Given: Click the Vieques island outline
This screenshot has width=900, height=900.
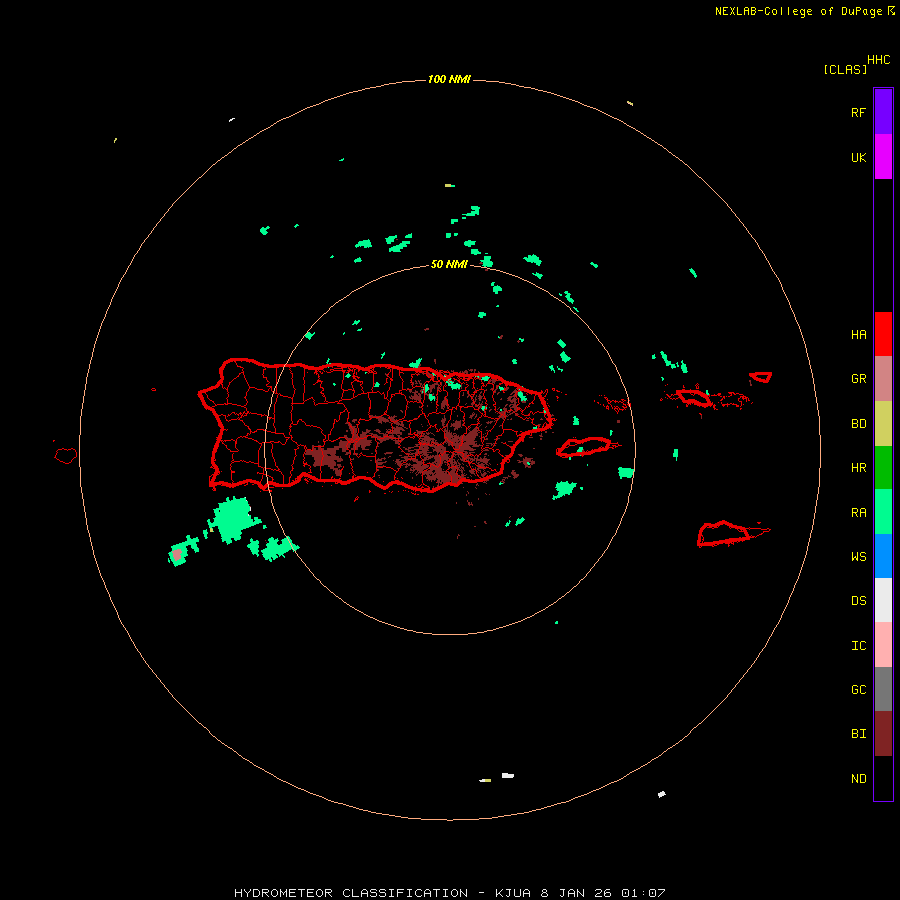Looking at the screenshot, I should pos(584,447).
